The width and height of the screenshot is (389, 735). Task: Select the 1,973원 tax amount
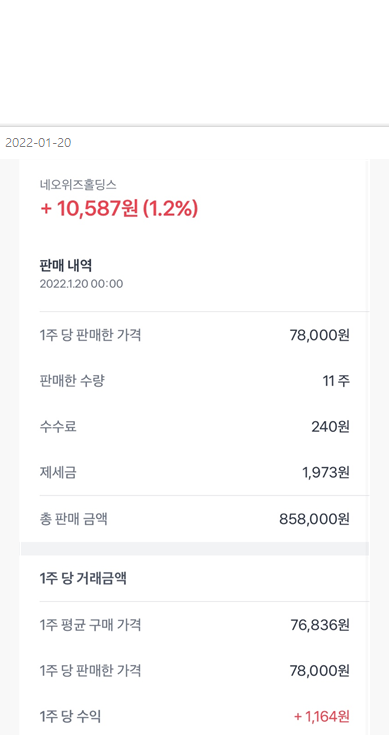click(x=326, y=472)
